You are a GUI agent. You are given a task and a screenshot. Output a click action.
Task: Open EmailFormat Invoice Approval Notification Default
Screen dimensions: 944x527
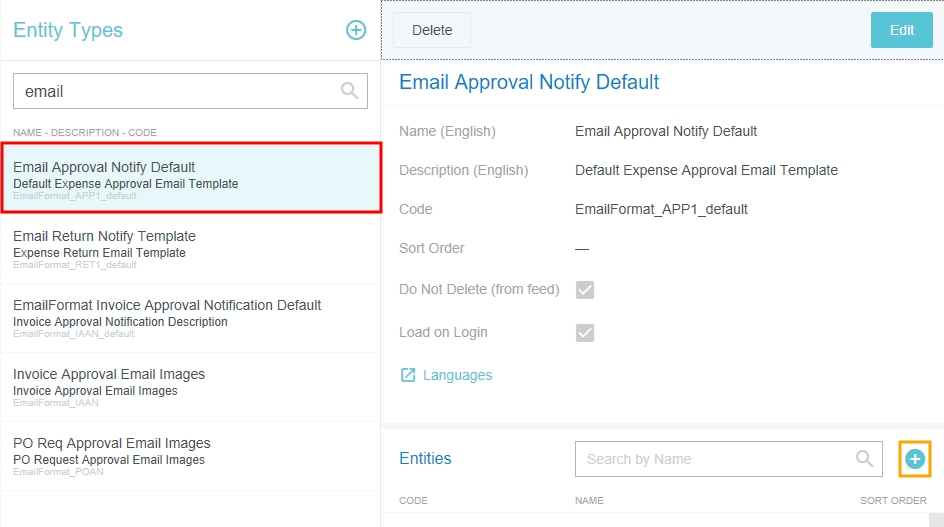[x=190, y=318]
